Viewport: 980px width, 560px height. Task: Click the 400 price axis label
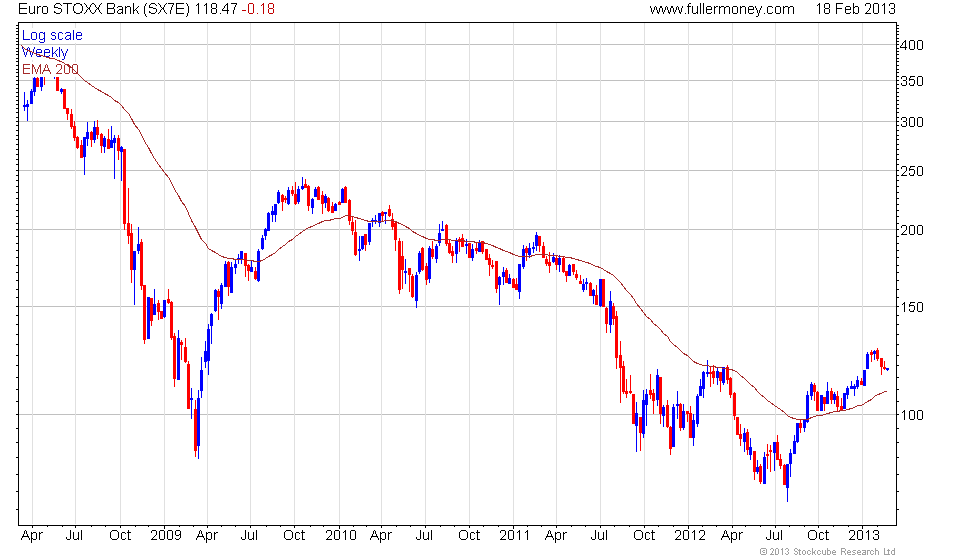click(911, 45)
